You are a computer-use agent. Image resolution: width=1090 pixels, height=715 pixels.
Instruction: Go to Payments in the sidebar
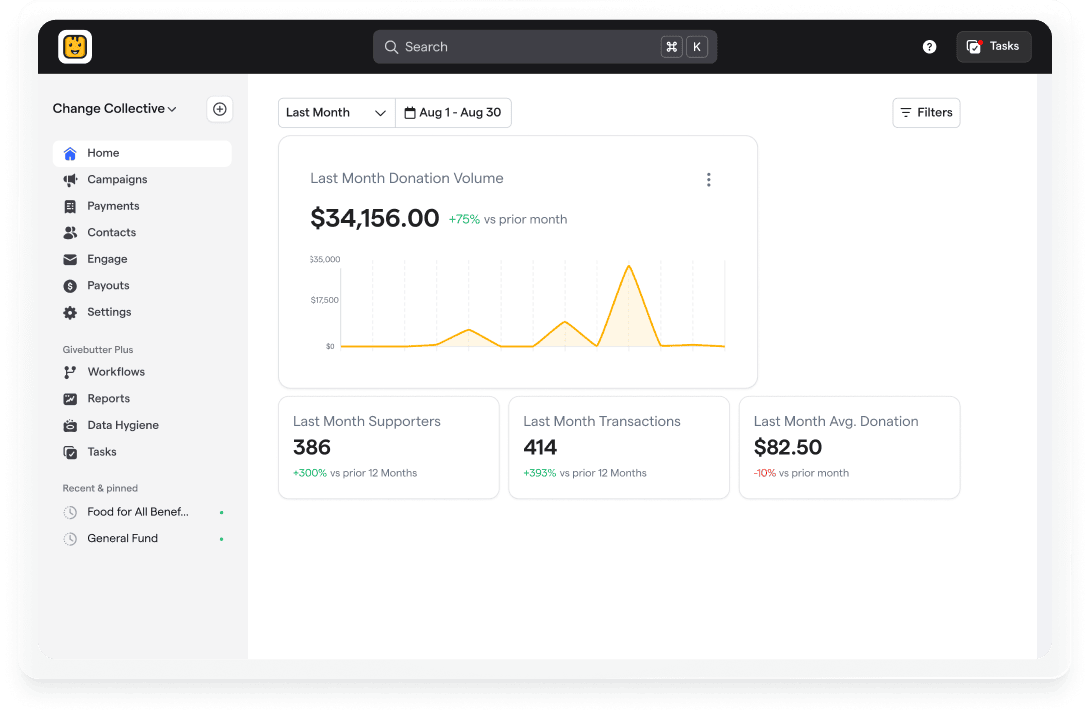coord(113,206)
